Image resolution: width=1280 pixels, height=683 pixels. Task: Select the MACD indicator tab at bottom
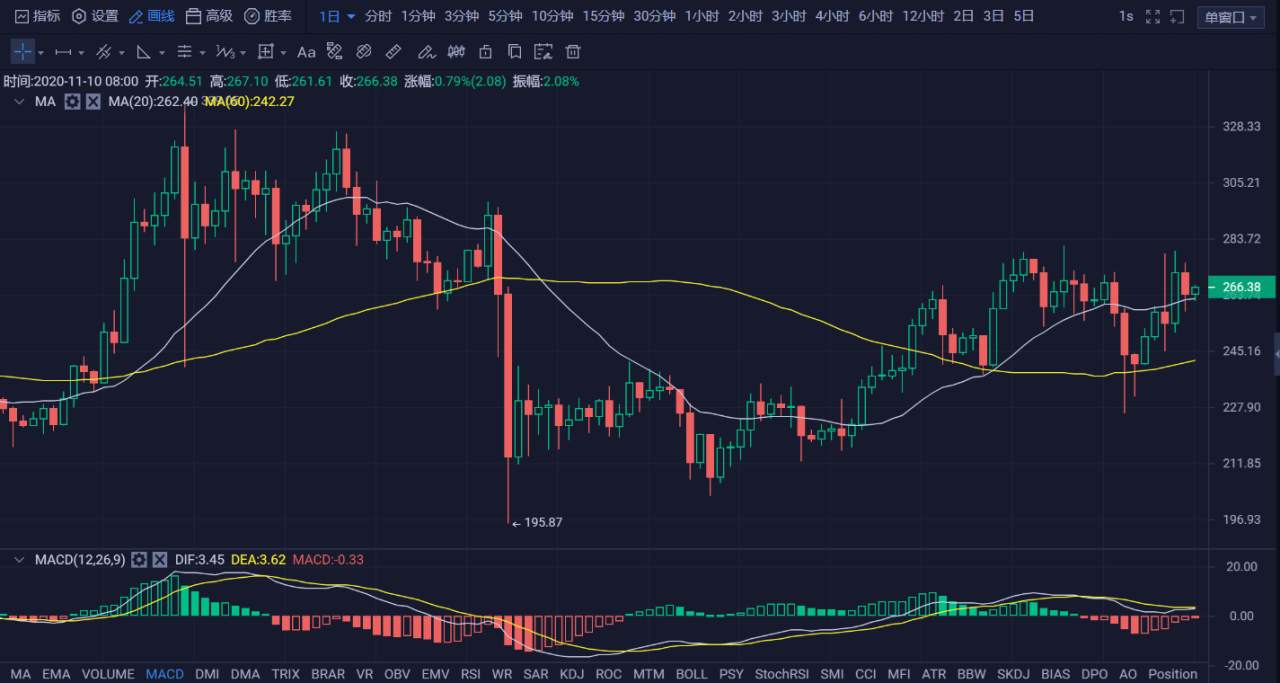point(165,674)
